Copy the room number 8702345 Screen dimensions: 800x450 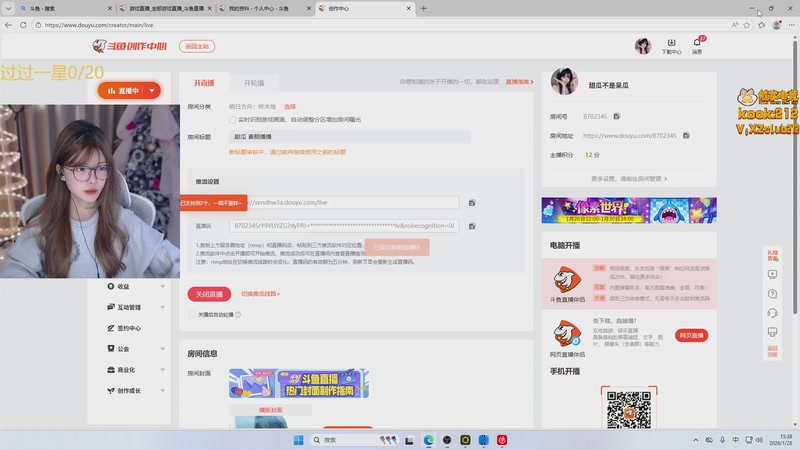click(616, 116)
